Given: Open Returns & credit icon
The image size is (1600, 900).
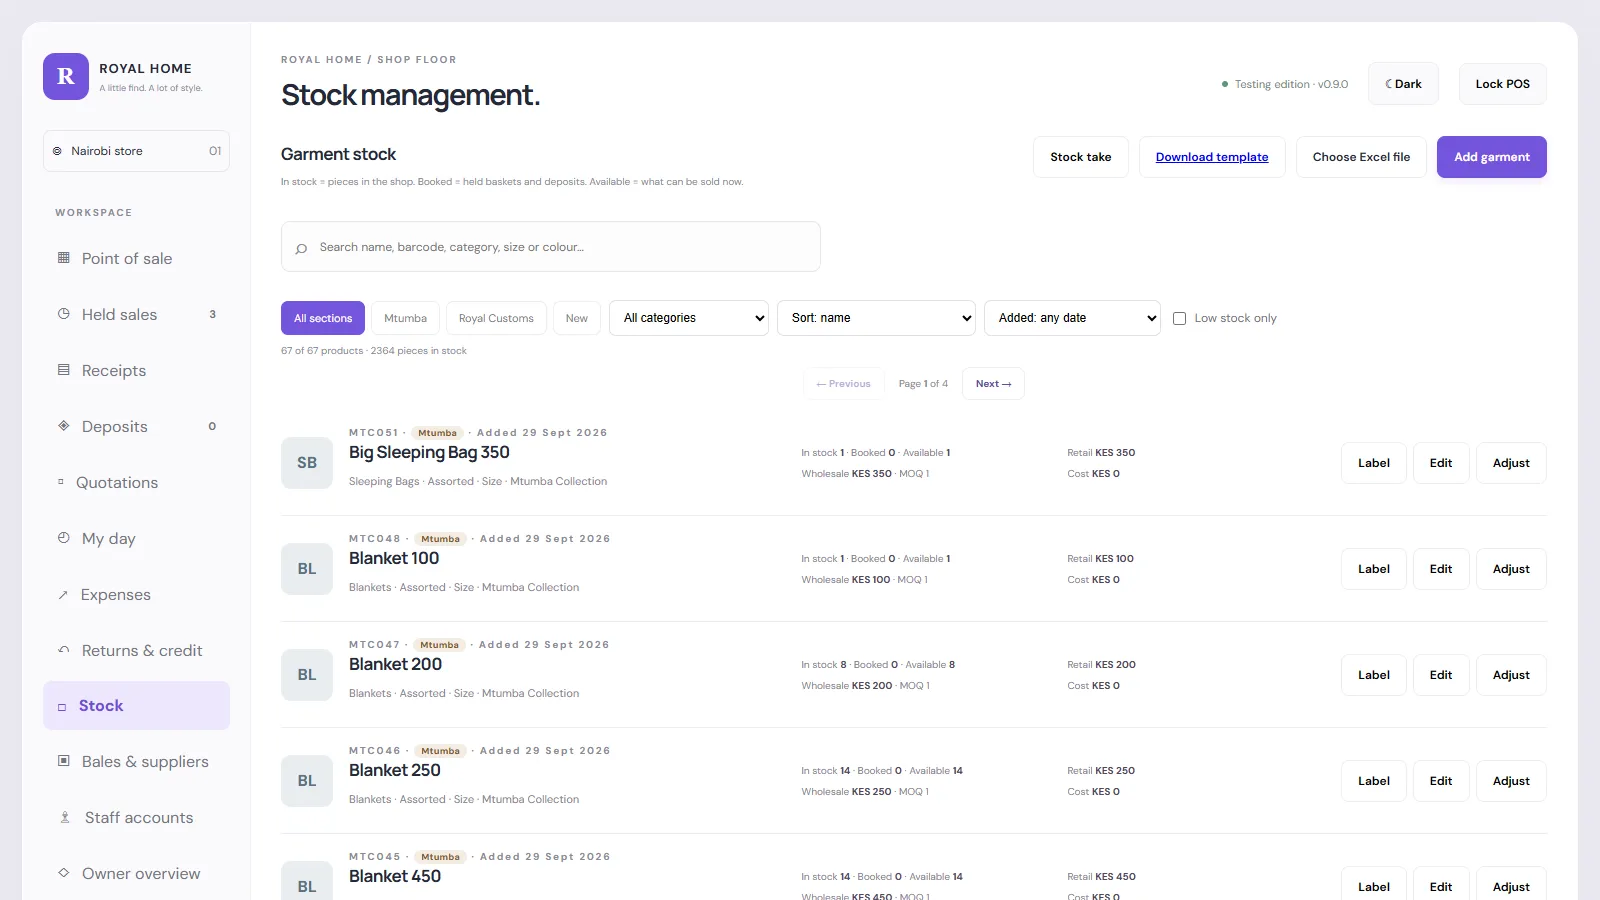Looking at the screenshot, I should pos(64,650).
